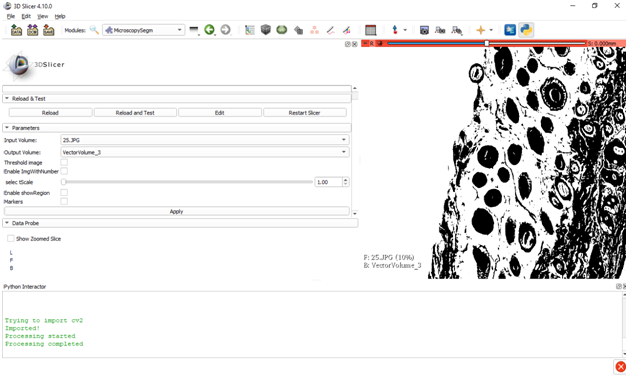Click the Load Data icon
This screenshot has width=628, height=377.
click(x=16, y=30)
